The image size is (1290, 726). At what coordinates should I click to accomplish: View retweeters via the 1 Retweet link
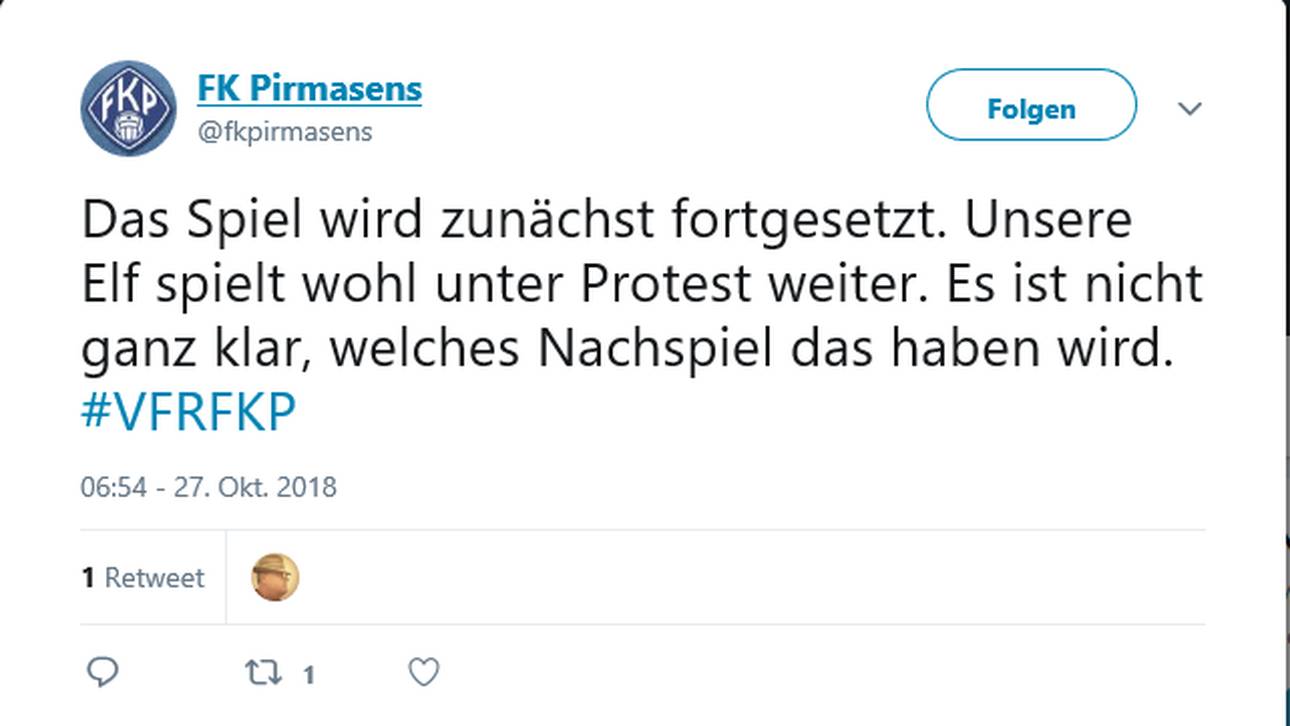(x=143, y=577)
